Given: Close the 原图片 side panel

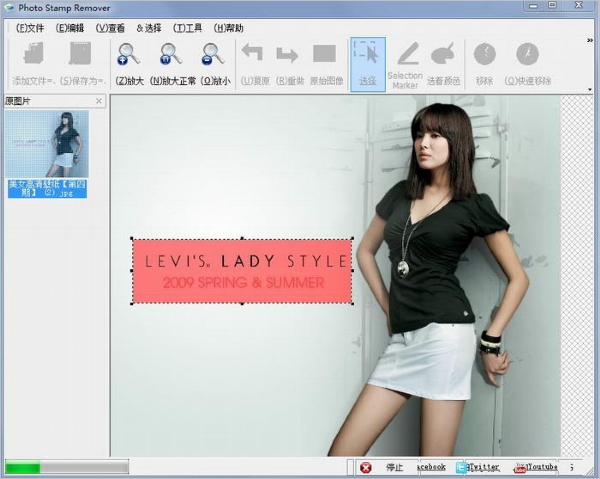Looking at the screenshot, I should [x=99, y=101].
